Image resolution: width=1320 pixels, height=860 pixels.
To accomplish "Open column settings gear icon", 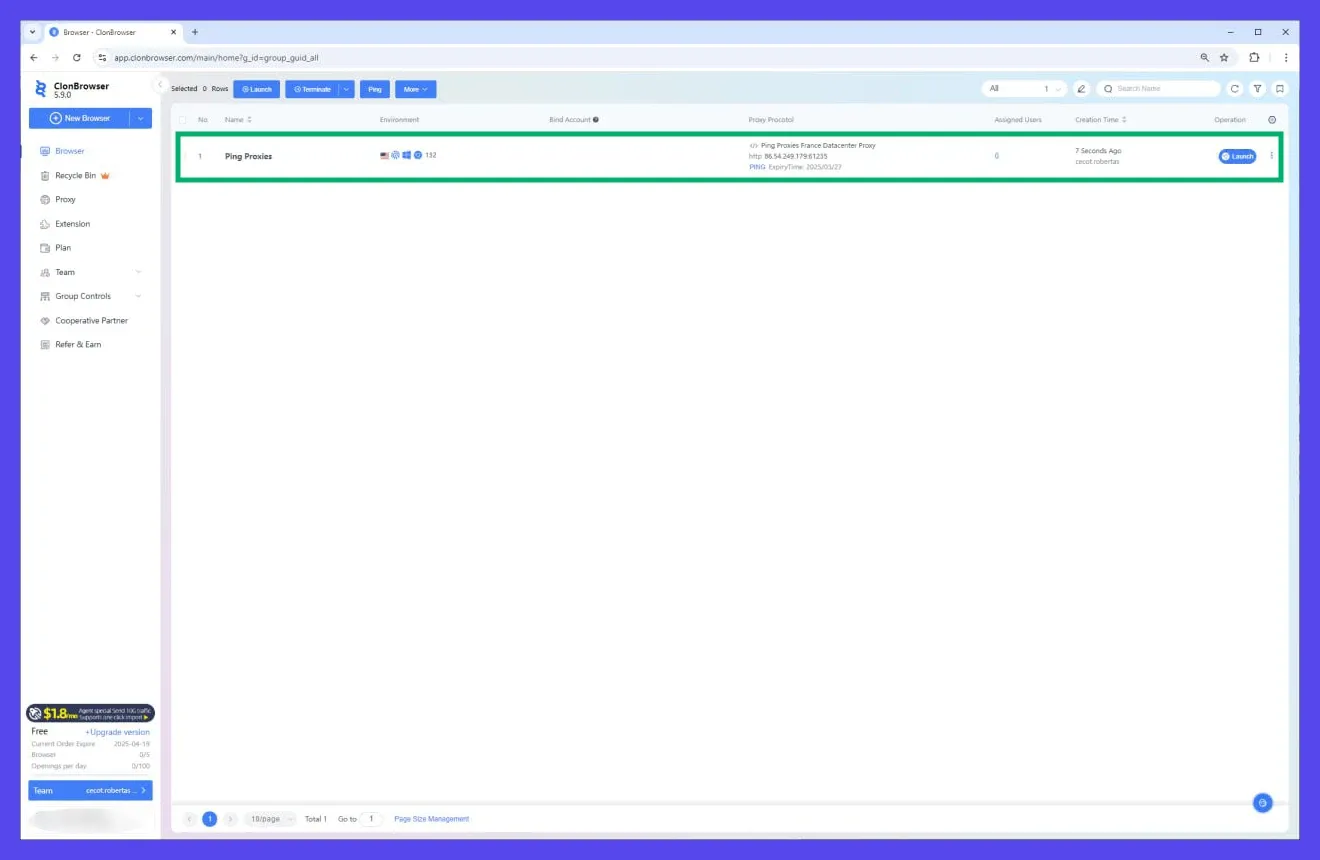I will tap(1272, 120).
